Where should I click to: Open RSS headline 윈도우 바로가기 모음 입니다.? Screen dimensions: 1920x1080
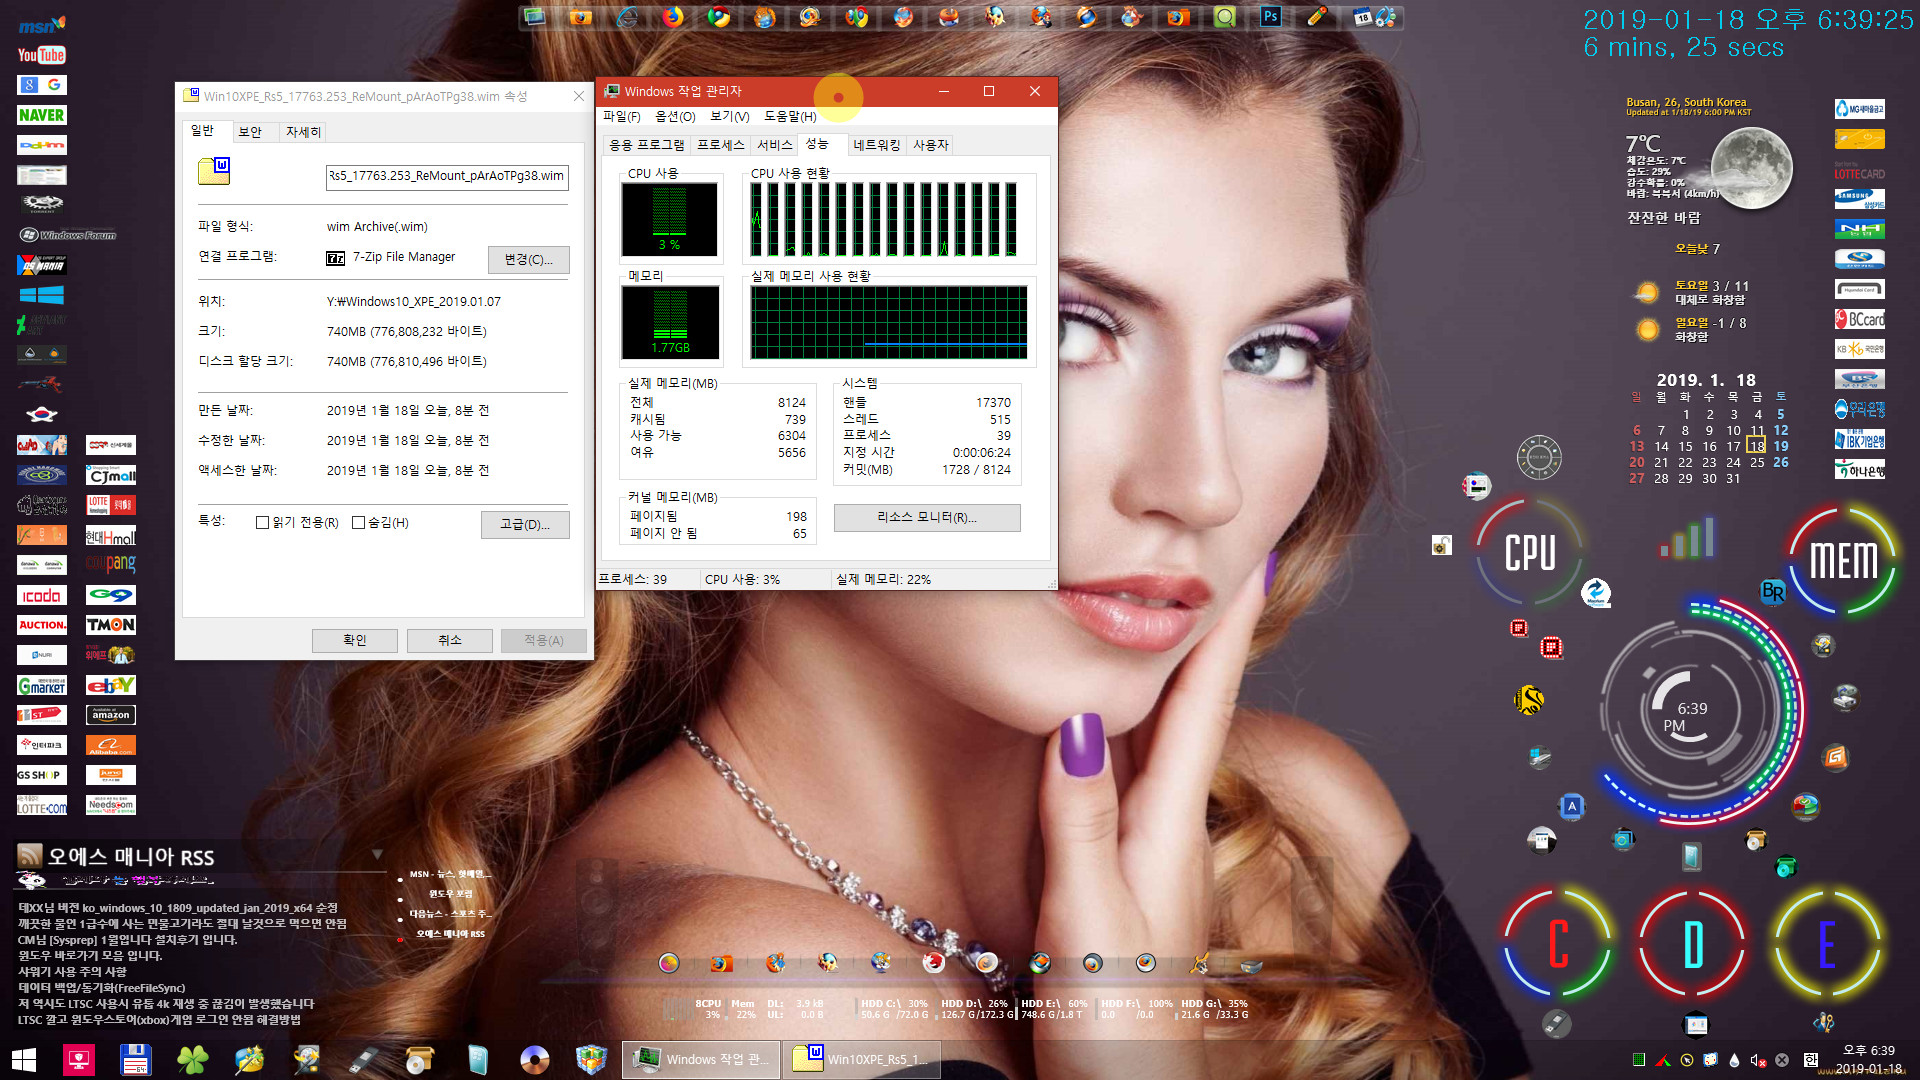point(90,955)
